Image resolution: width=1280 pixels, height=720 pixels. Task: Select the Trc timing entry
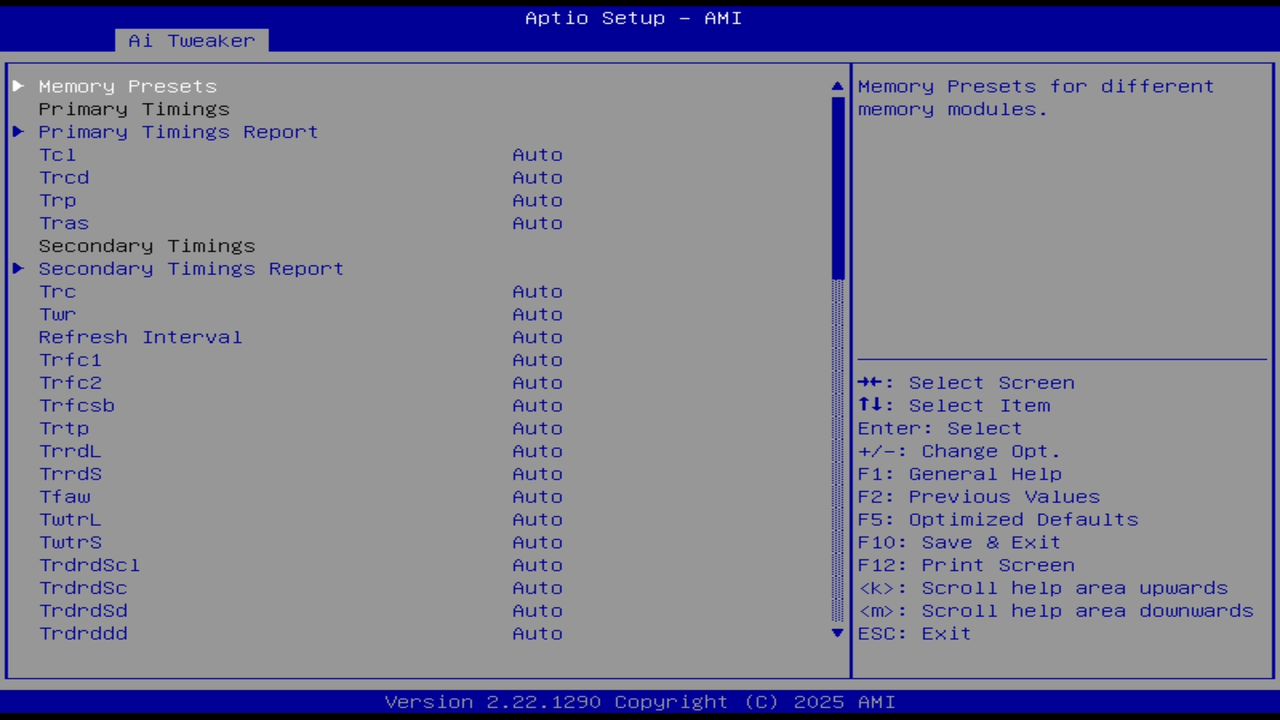pyautogui.click(x=57, y=291)
